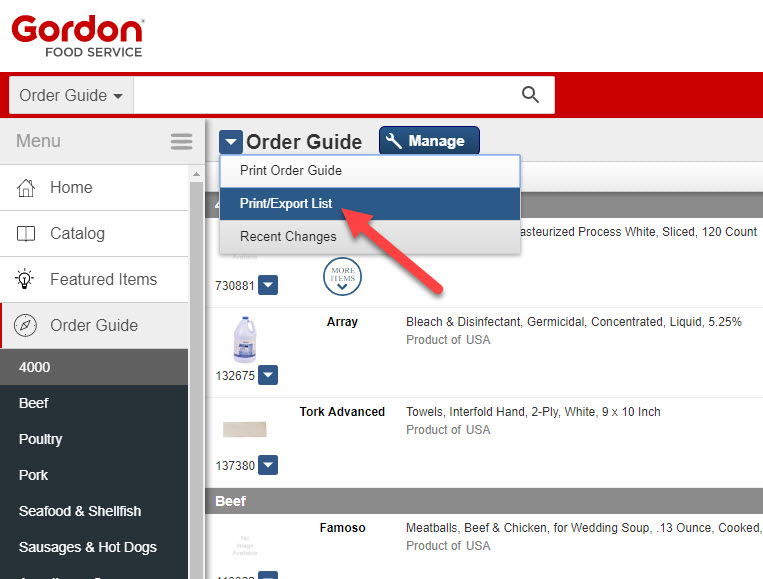Click the Order Guide compass icon
The height and width of the screenshot is (579, 763).
coord(25,325)
